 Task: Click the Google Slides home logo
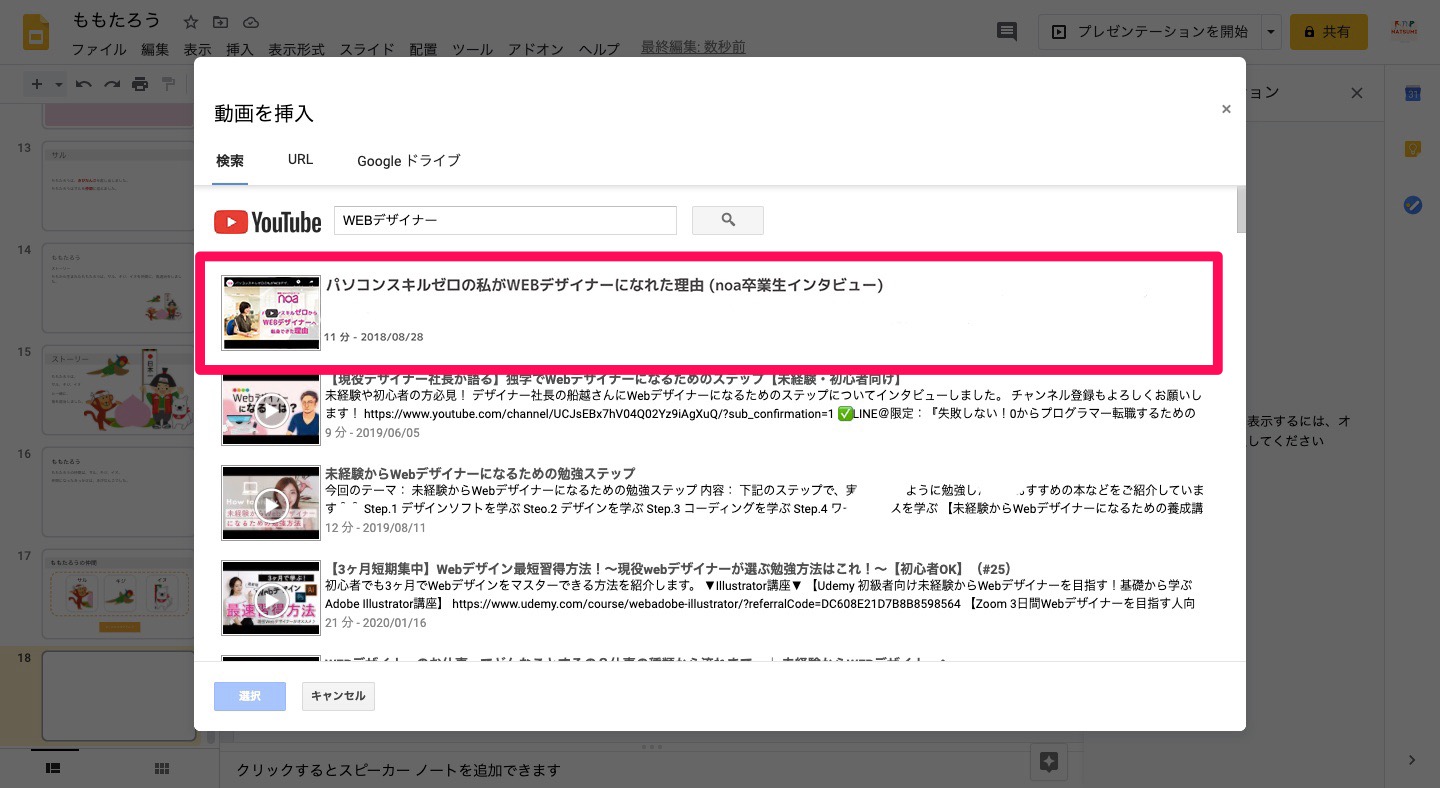(x=36, y=32)
